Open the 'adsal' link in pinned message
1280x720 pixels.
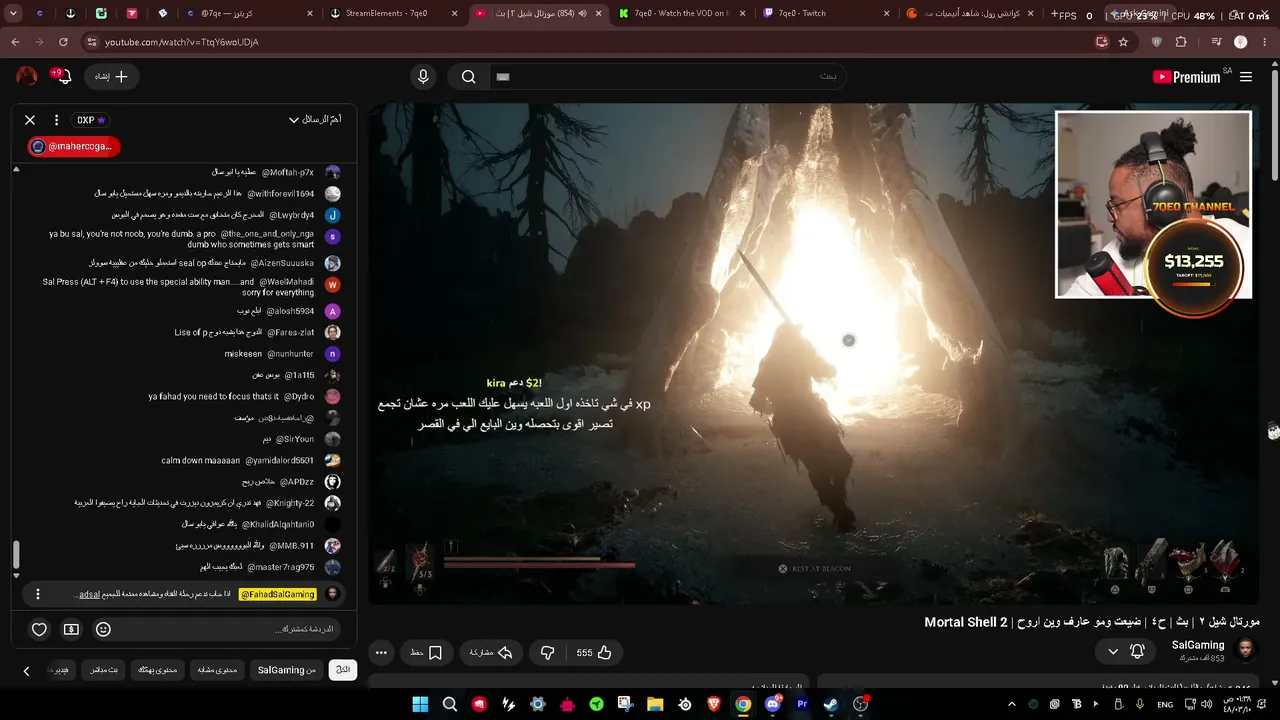(x=89, y=594)
